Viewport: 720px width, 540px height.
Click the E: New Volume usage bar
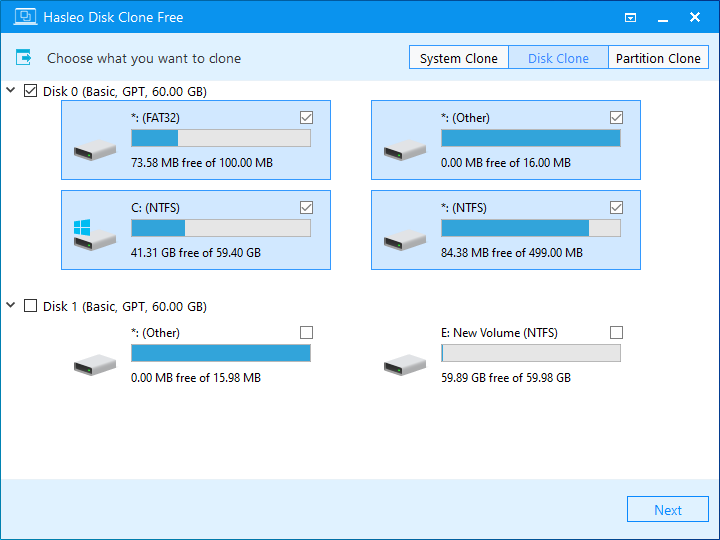coord(531,353)
